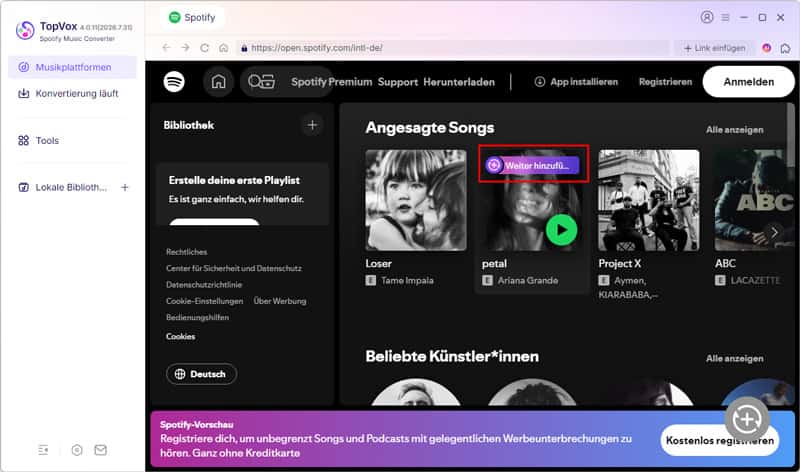Click Alle anzeigen next to Angesagte Songs

click(735, 130)
